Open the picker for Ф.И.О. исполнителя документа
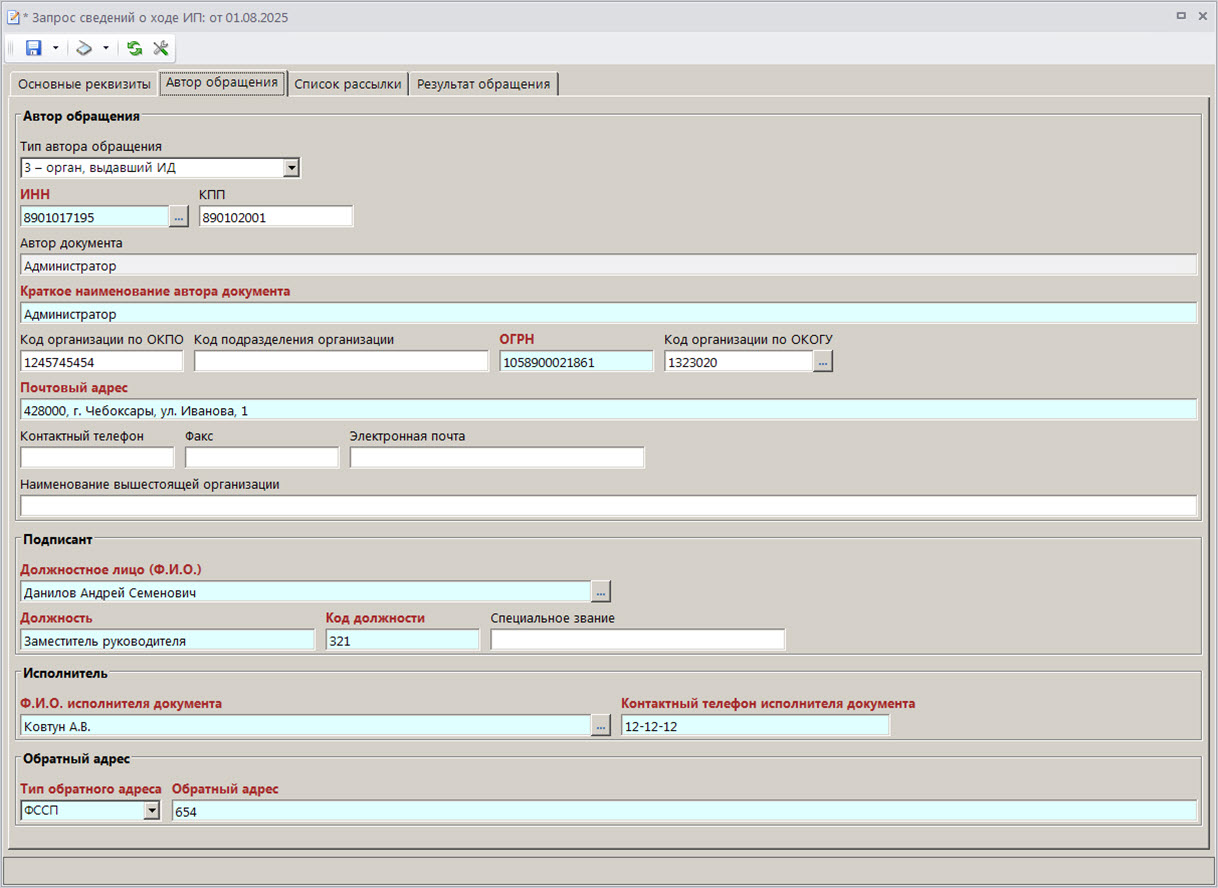This screenshot has width=1218, height=888. pos(600,727)
